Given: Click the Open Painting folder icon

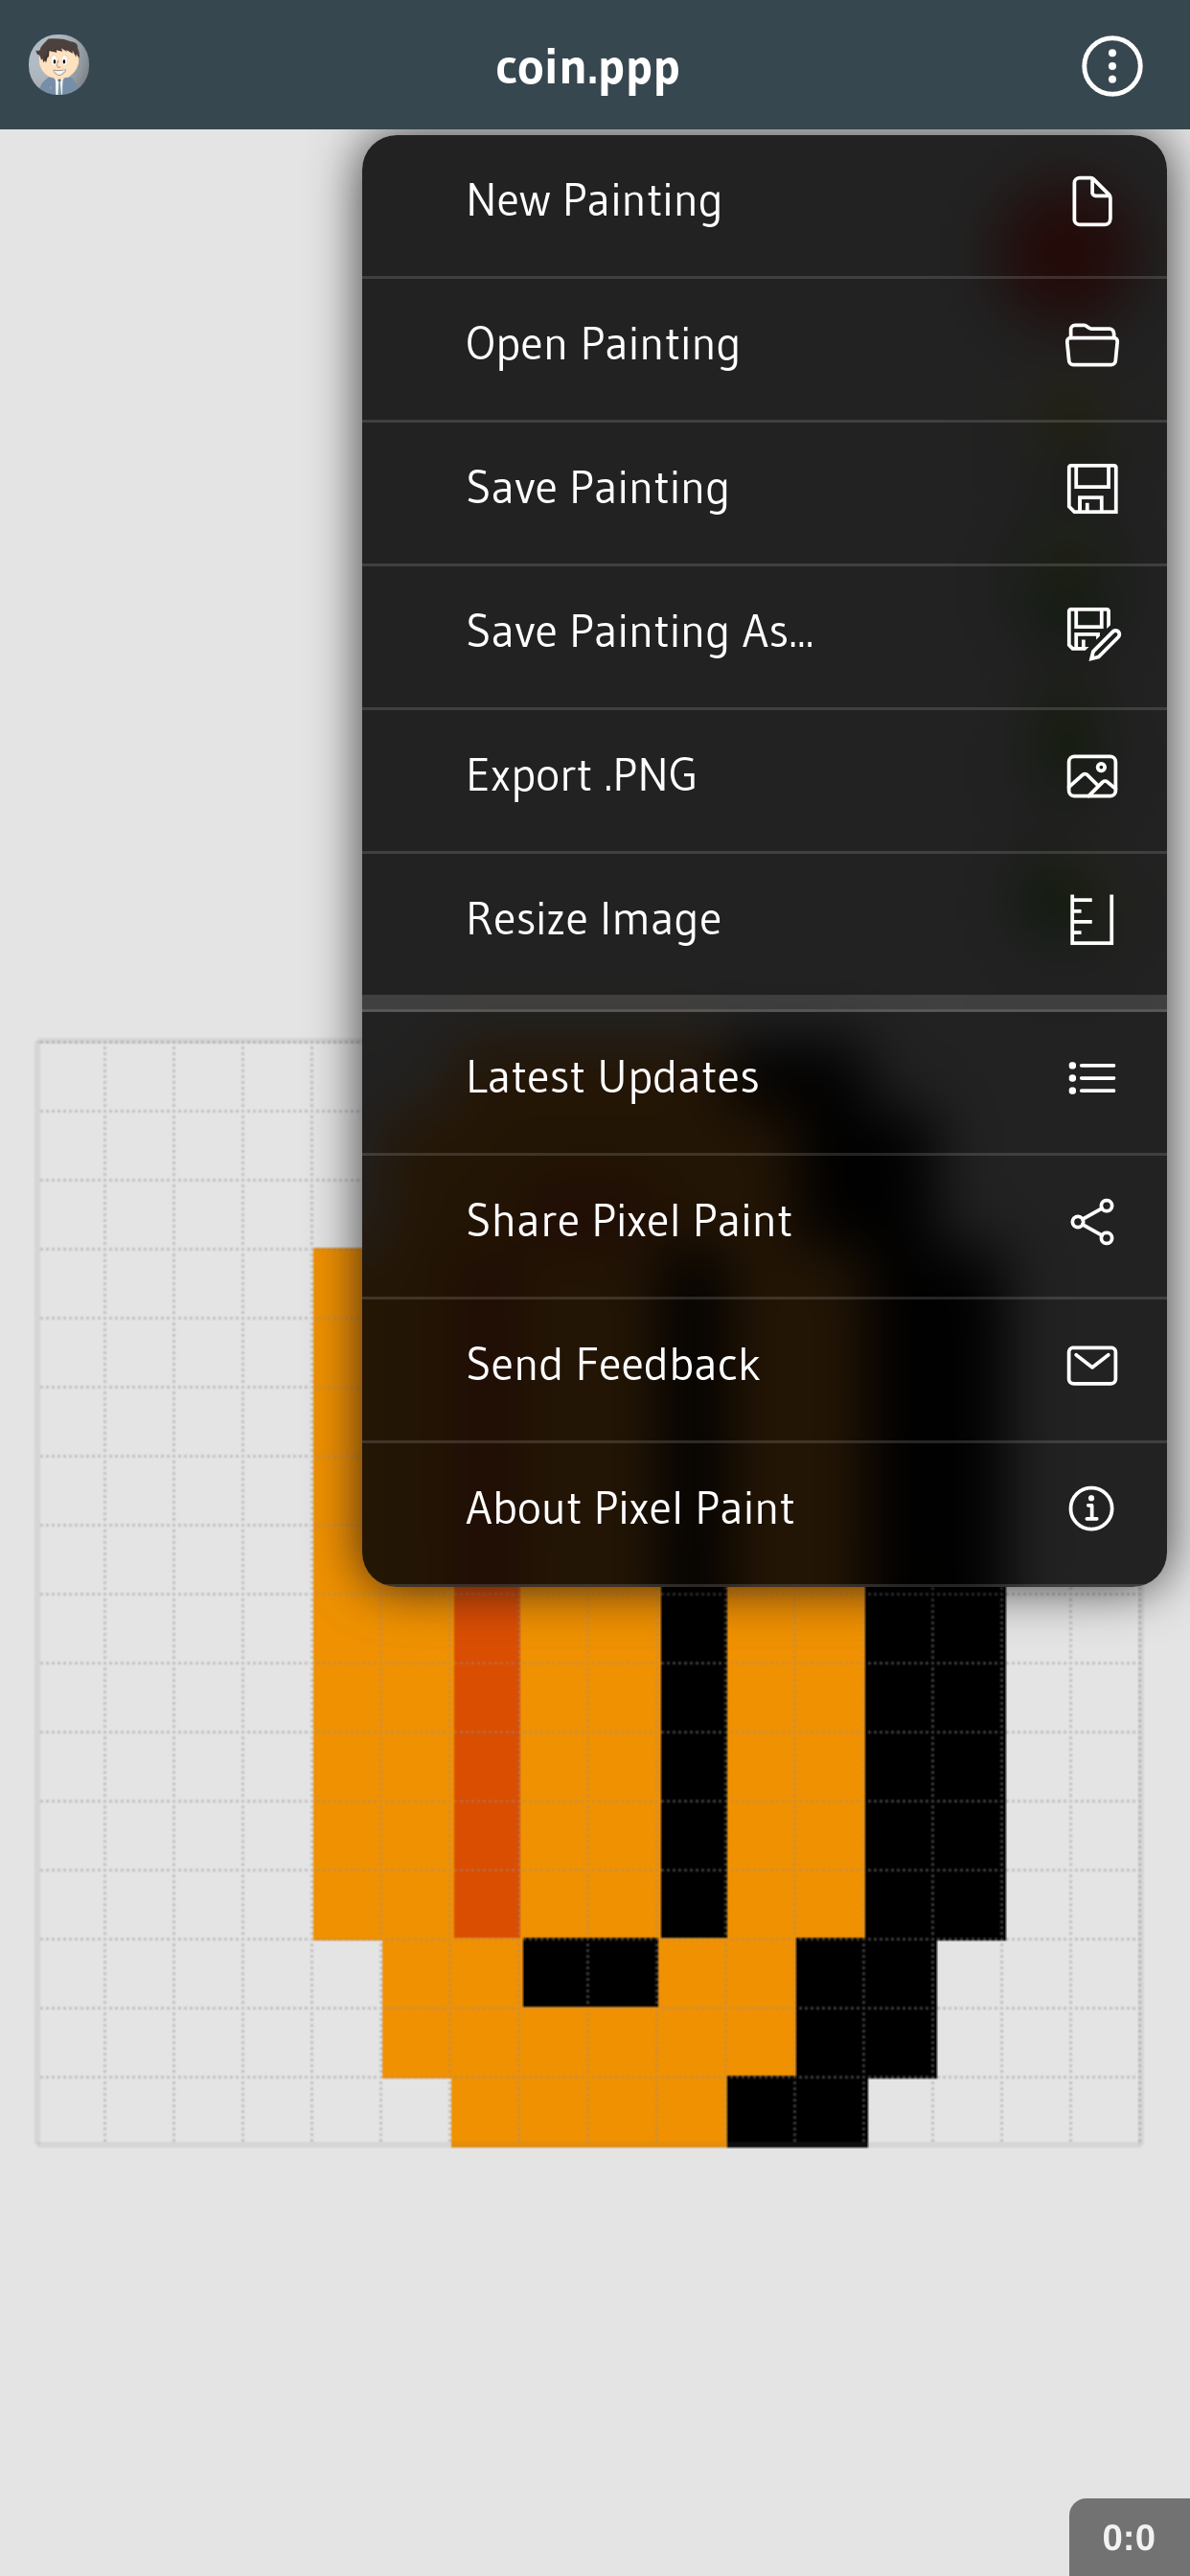Looking at the screenshot, I should [x=1091, y=345].
